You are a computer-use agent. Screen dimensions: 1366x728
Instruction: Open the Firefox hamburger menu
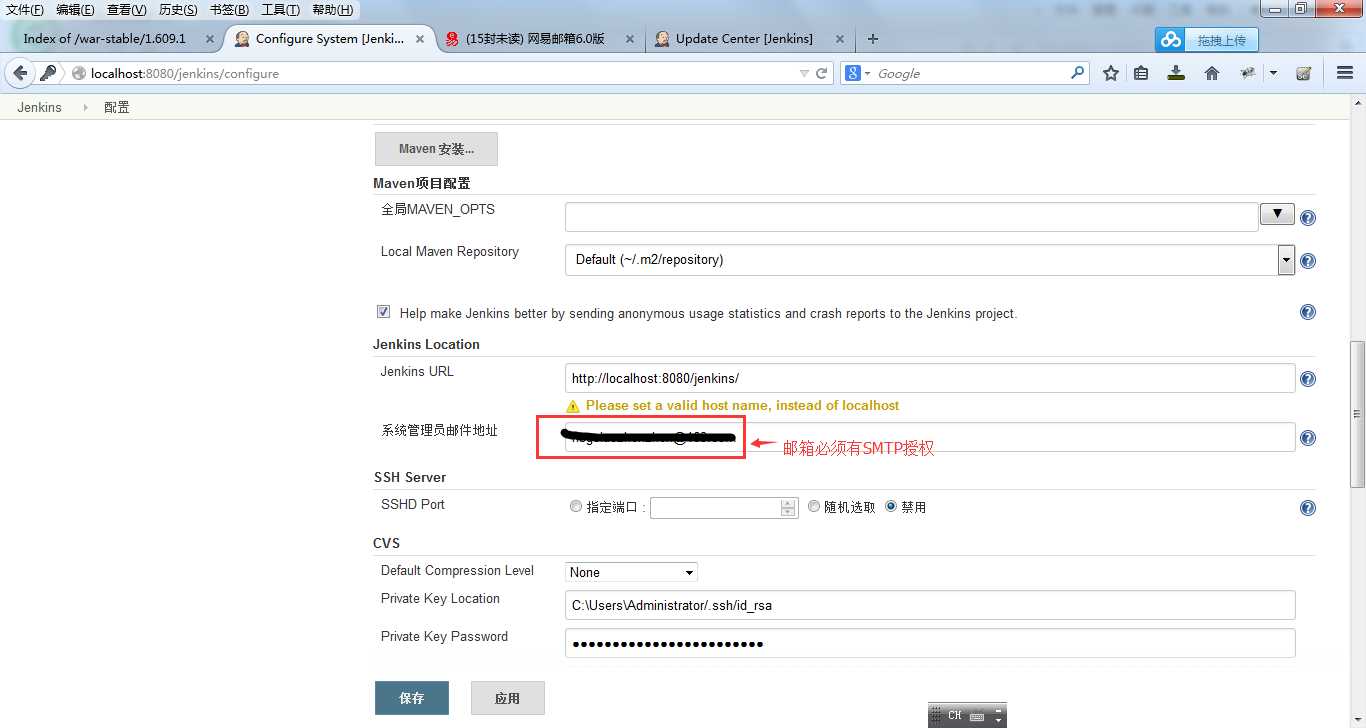click(x=1345, y=73)
